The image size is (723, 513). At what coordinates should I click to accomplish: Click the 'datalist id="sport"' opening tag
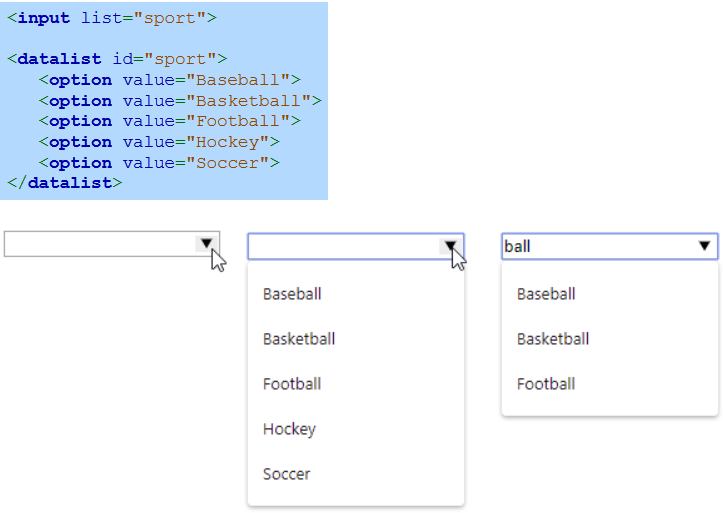(x=117, y=59)
